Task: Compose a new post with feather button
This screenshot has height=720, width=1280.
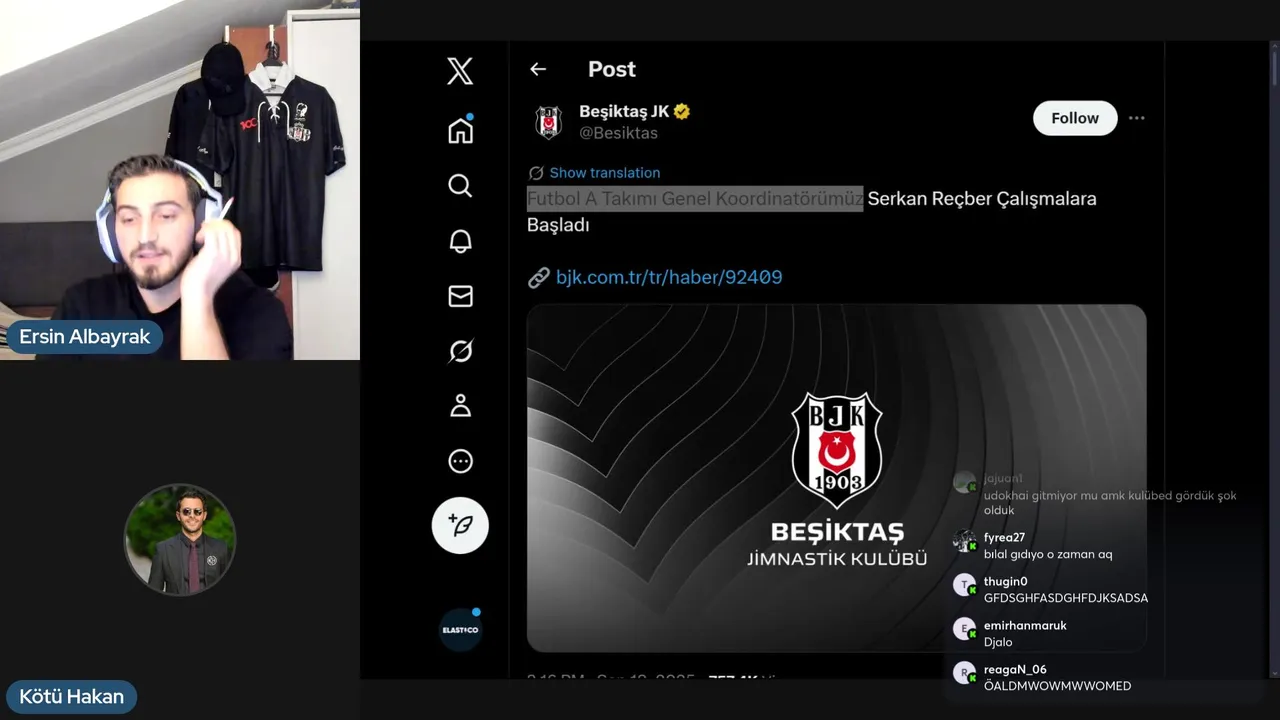Action: pos(460,525)
